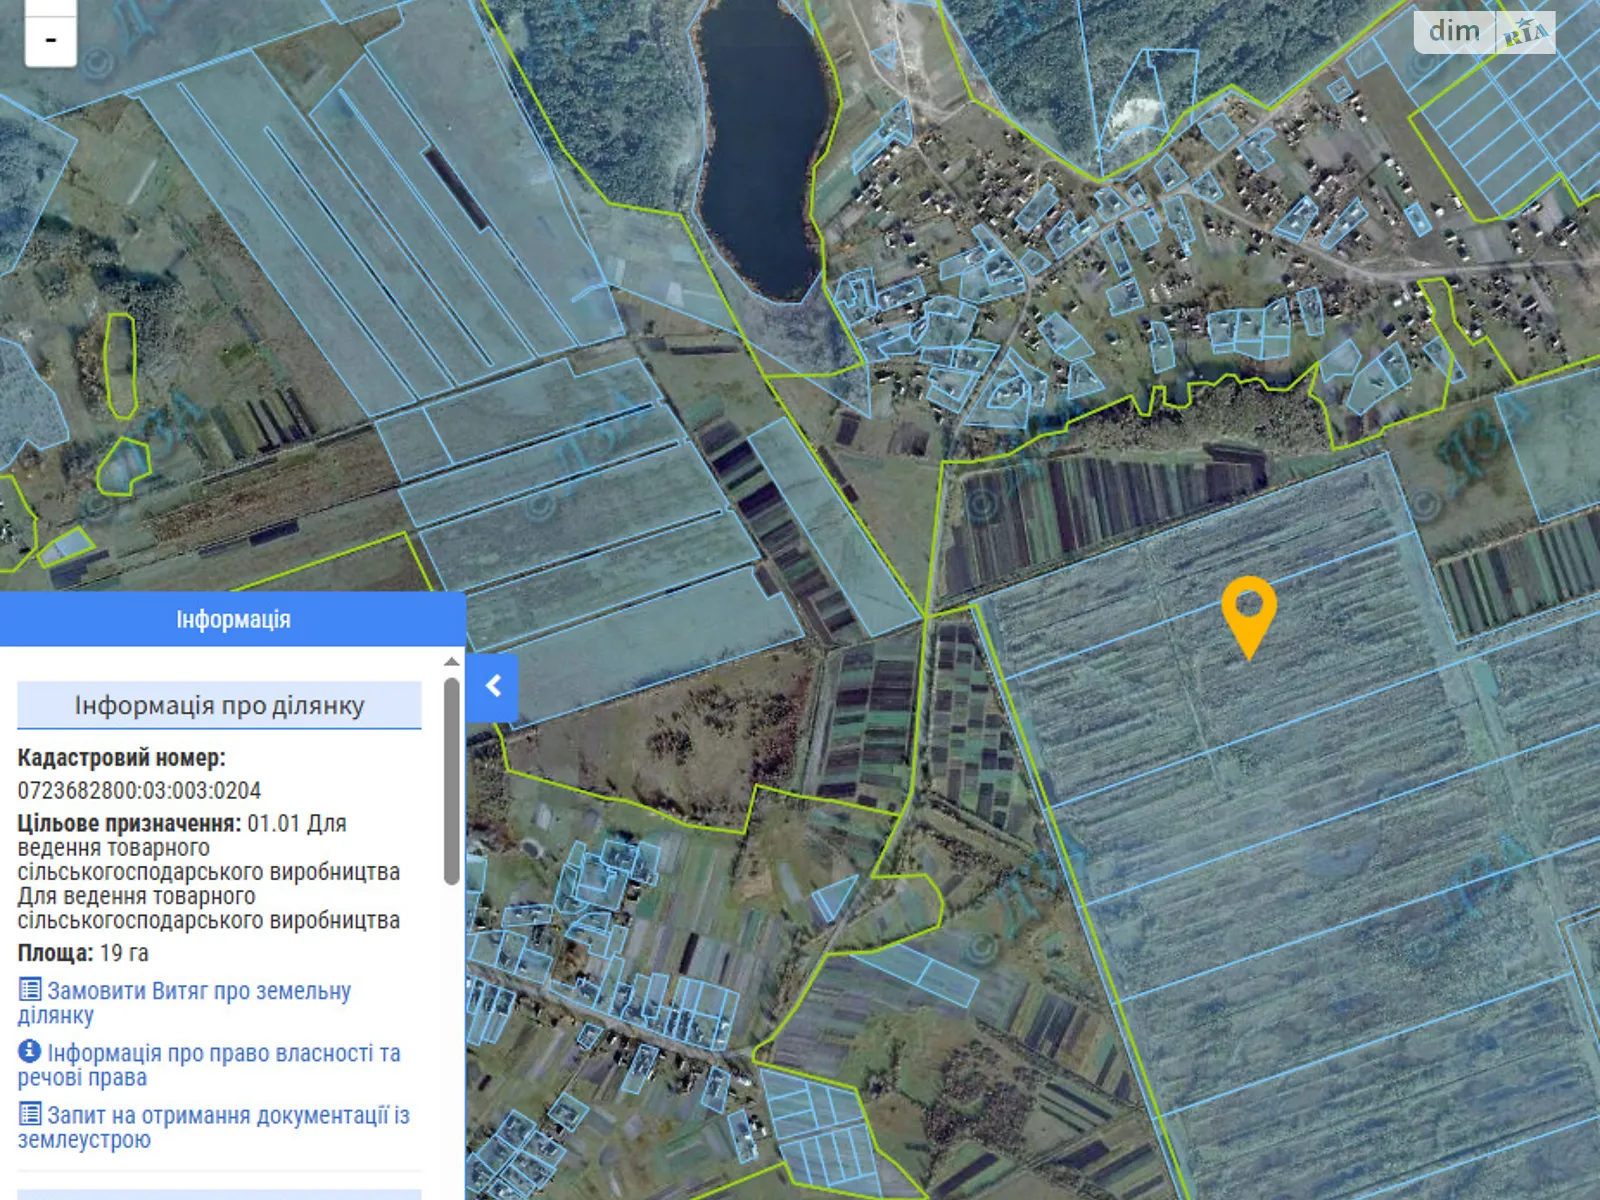The image size is (1600, 1200).
Task: Click the info panel scrollbar thumb
Action: coord(452,780)
